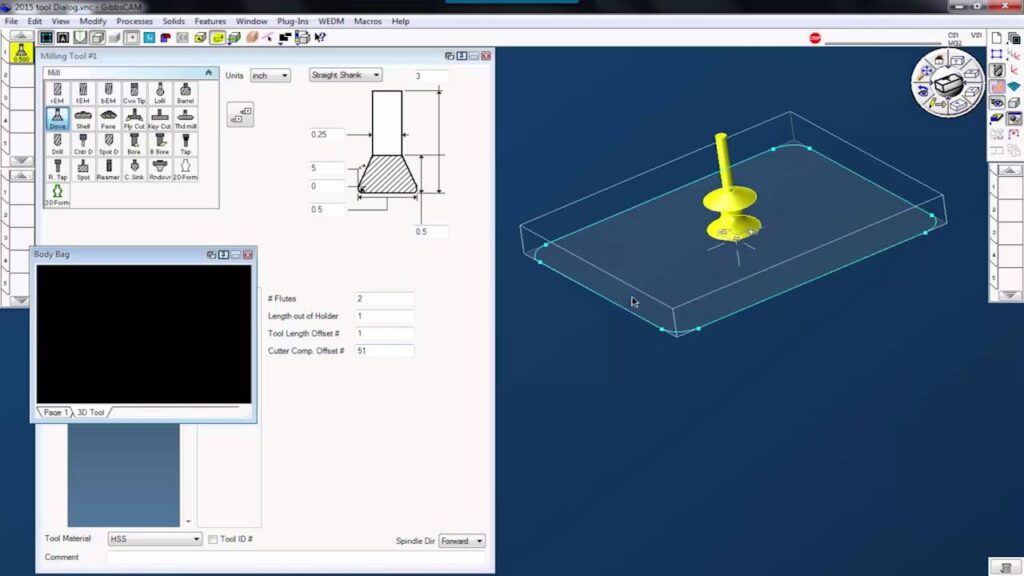1024x576 pixels.
Task: Open the Spindle Dir Forward dropdown
Action: [x=462, y=541]
